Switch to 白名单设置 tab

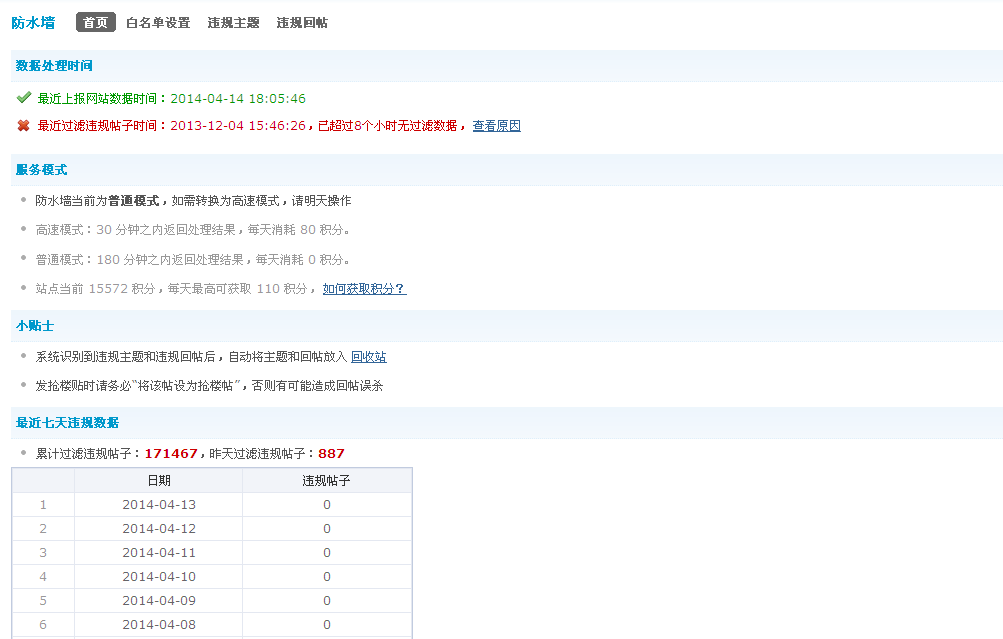tap(158, 22)
